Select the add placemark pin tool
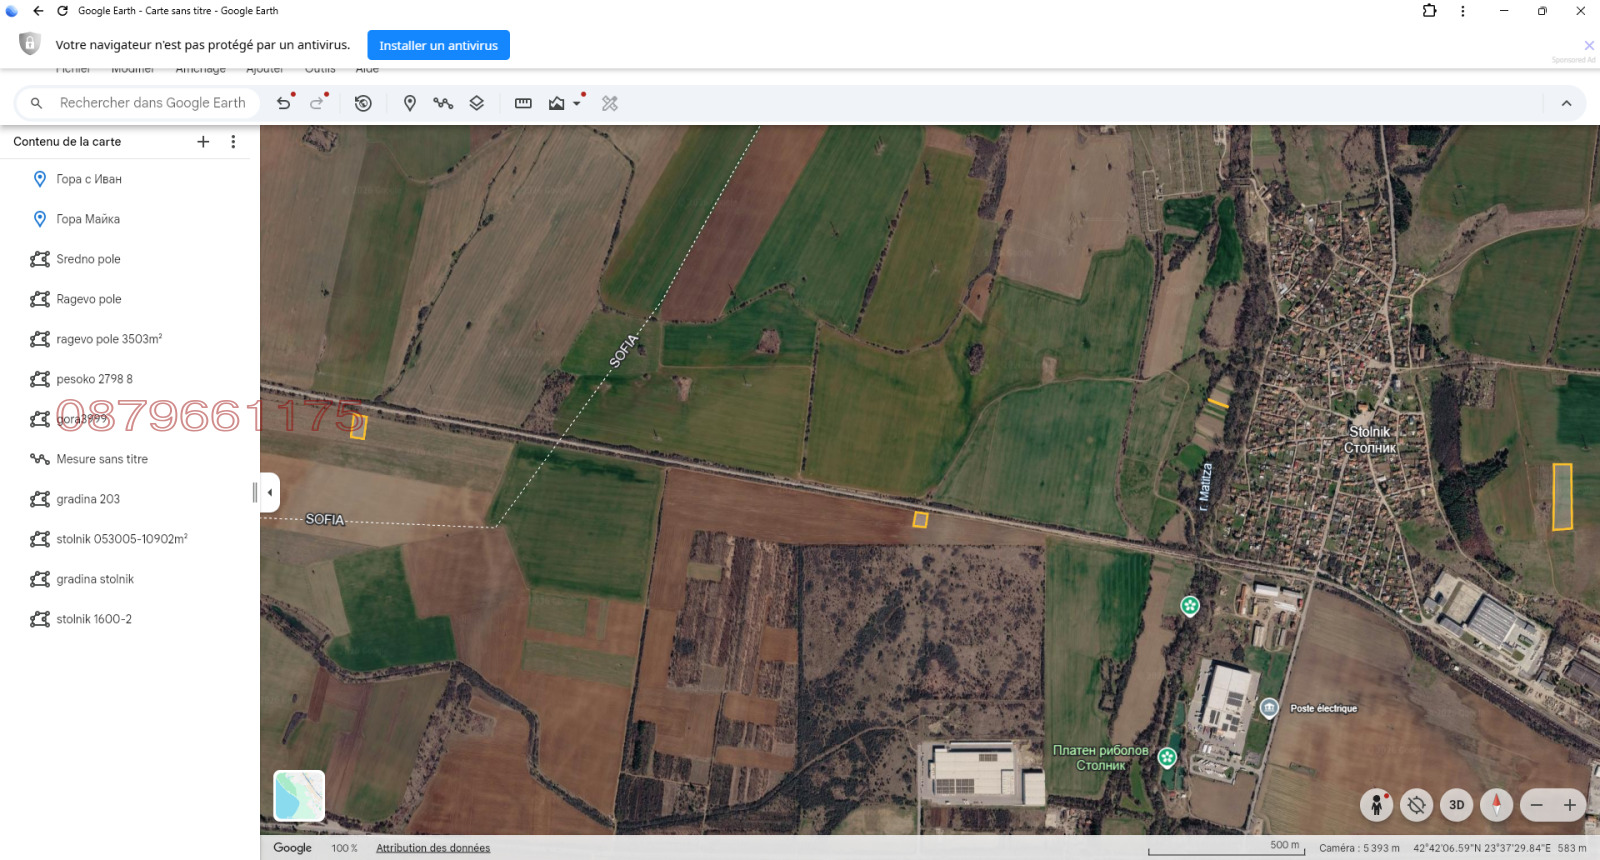 410,103
